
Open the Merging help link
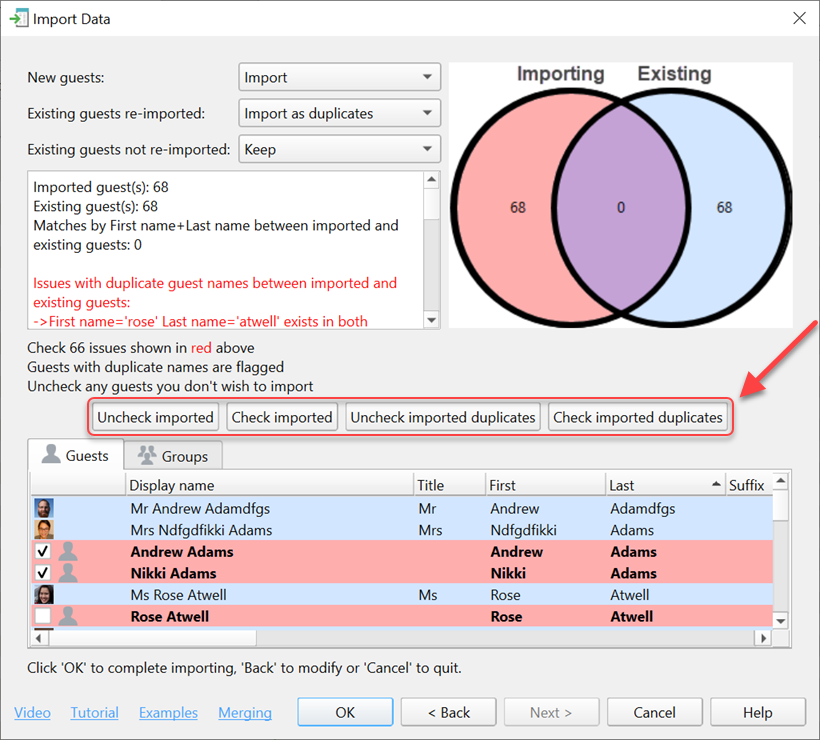[x=245, y=713]
